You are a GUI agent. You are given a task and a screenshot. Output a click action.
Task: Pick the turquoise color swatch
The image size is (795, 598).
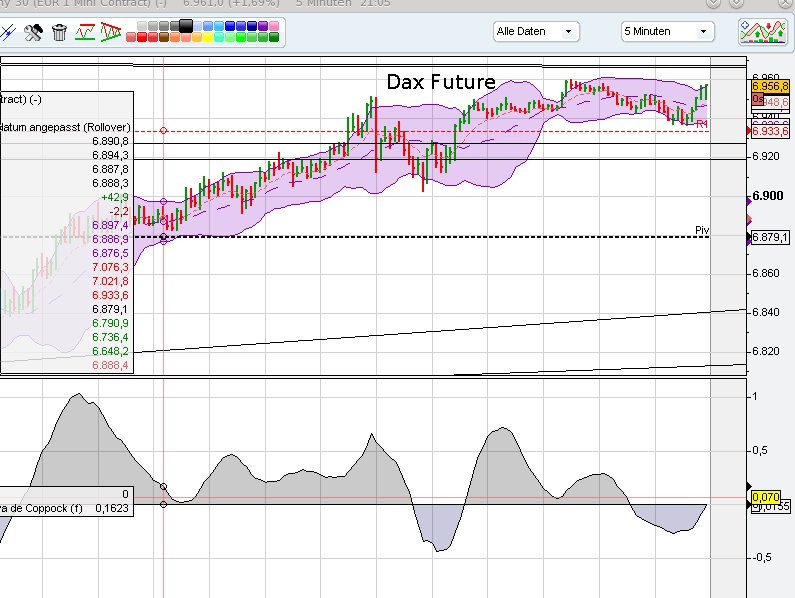point(219,37)
